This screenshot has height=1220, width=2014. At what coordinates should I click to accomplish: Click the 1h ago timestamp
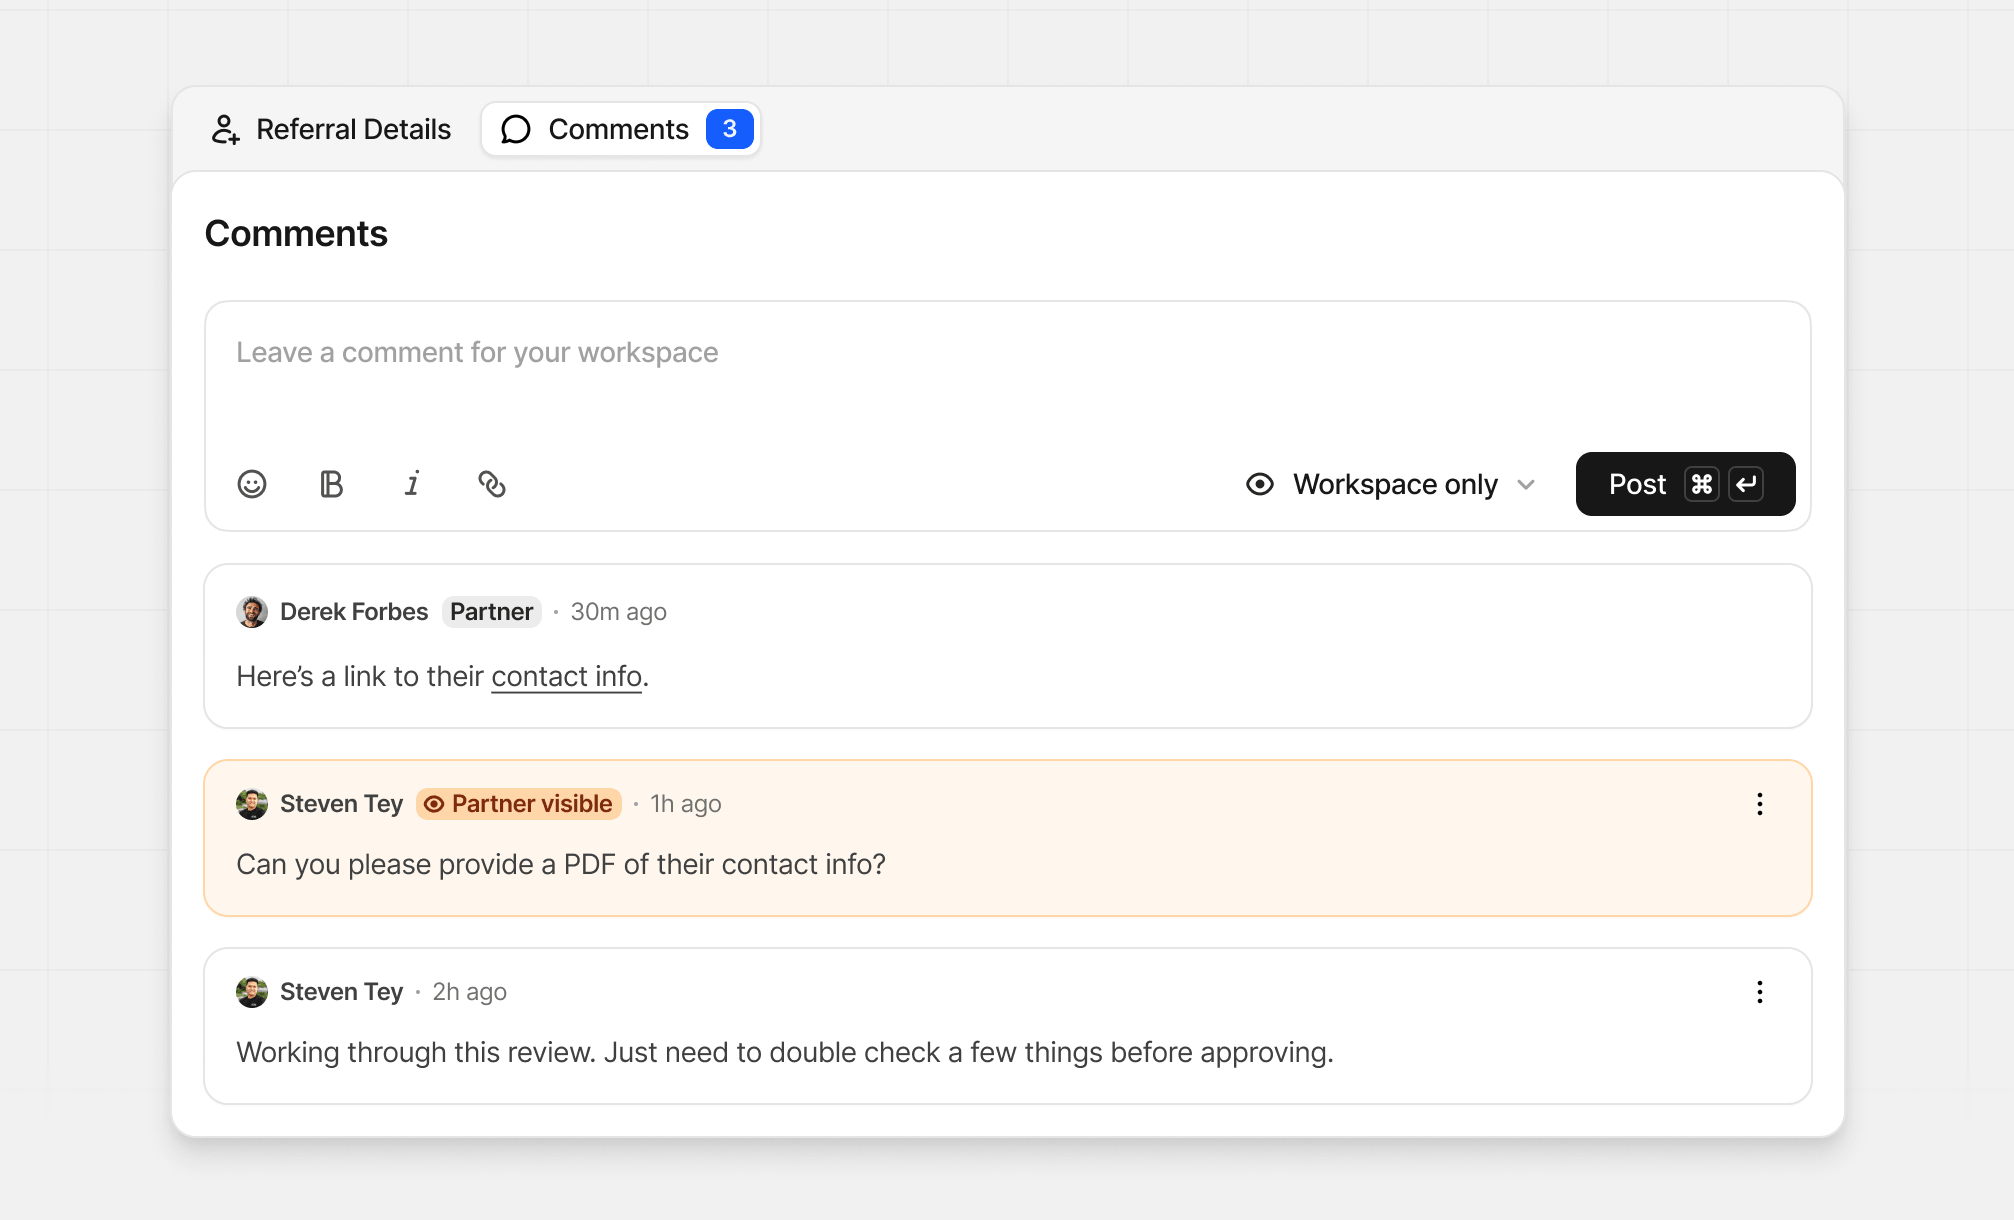coord(686,804)
